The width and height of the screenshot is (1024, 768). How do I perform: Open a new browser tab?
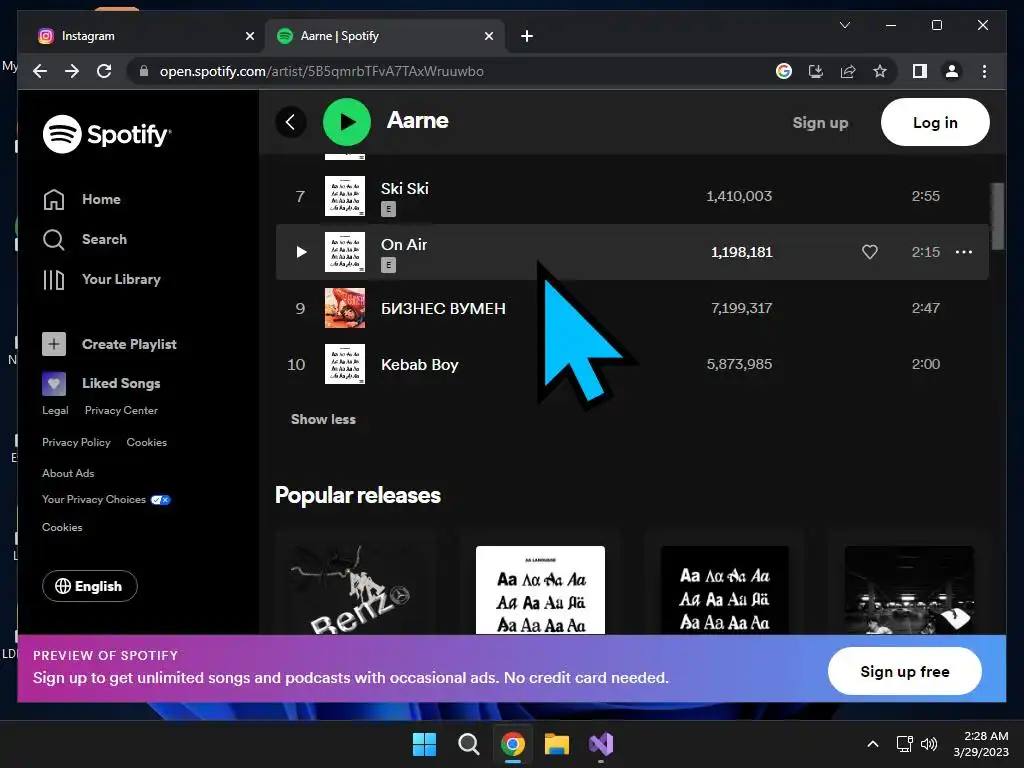pyautogui.click(x=527, y=36)
